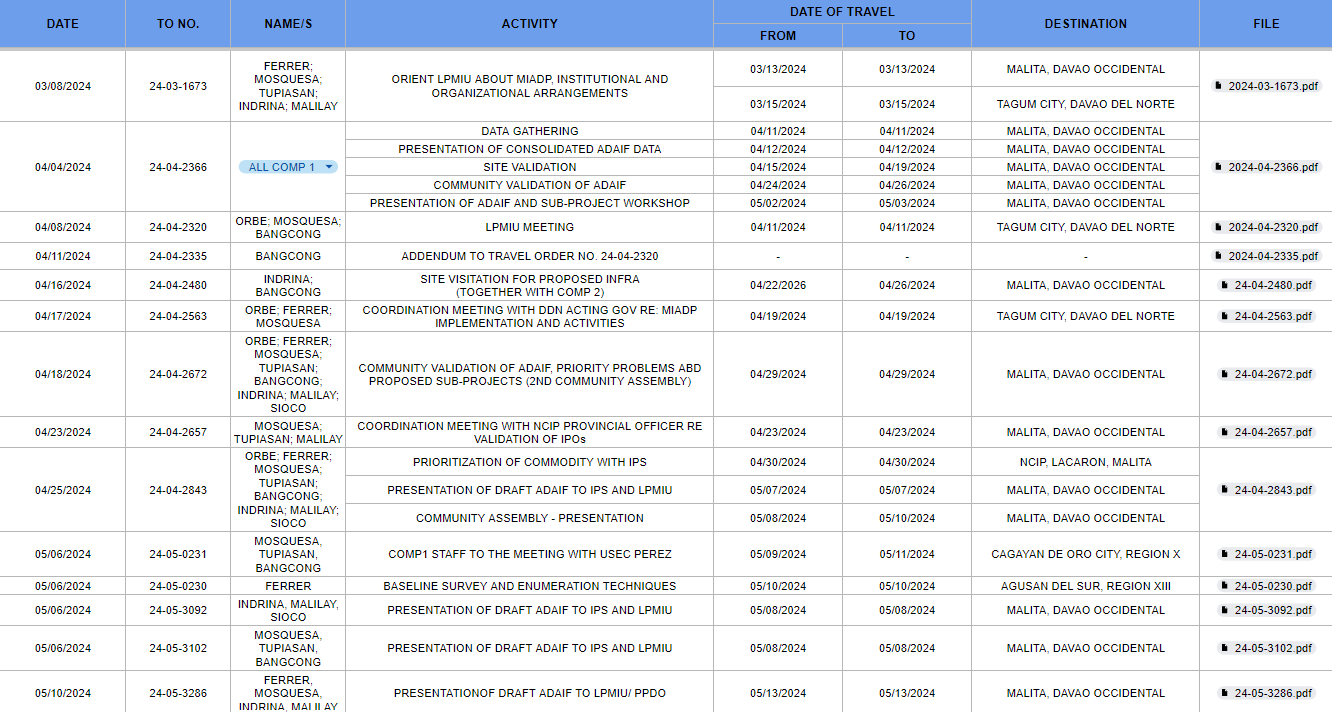Click the TO NO. cell 24-03-1673
Image resolution: width=1332 pixels, height=712 pixels.
coord(178,86)
